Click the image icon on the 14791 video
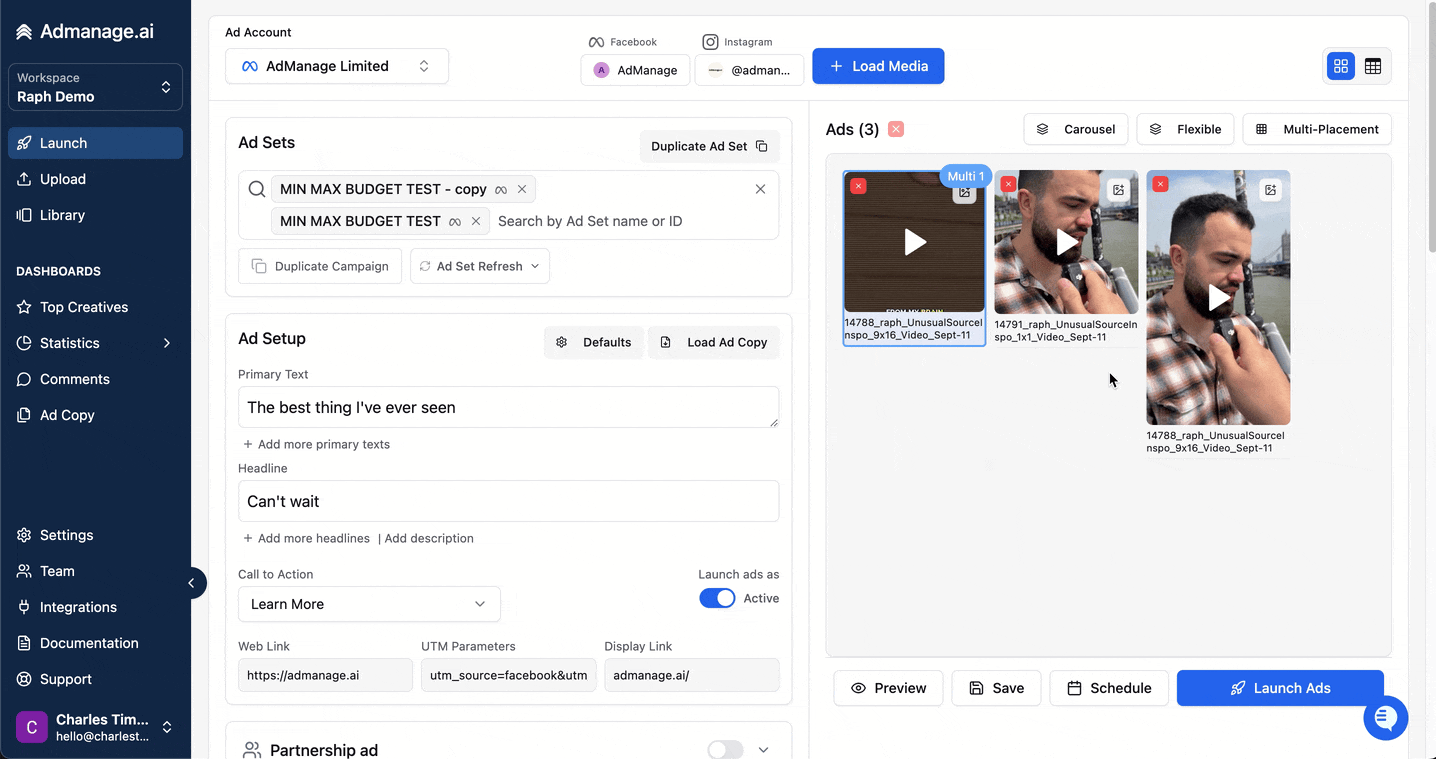The image size is (1436, 759). point(1118,189)
